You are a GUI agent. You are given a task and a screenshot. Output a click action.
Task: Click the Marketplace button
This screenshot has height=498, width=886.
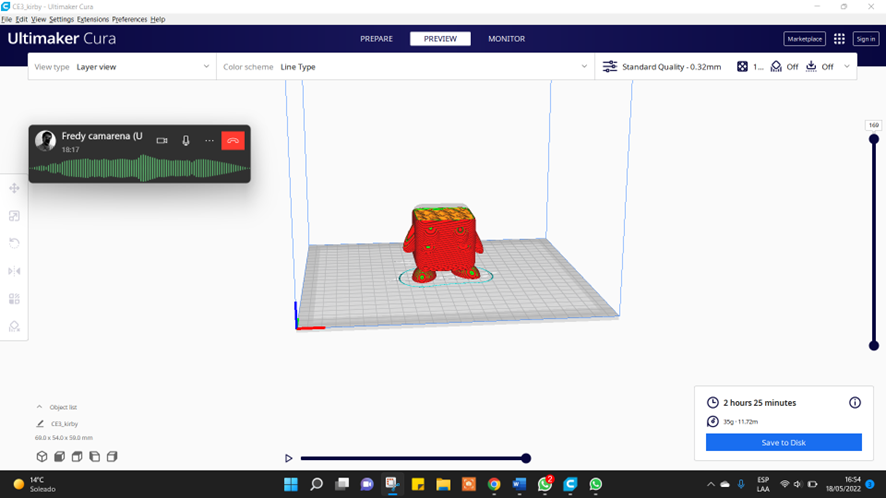(x=805, y=39)
